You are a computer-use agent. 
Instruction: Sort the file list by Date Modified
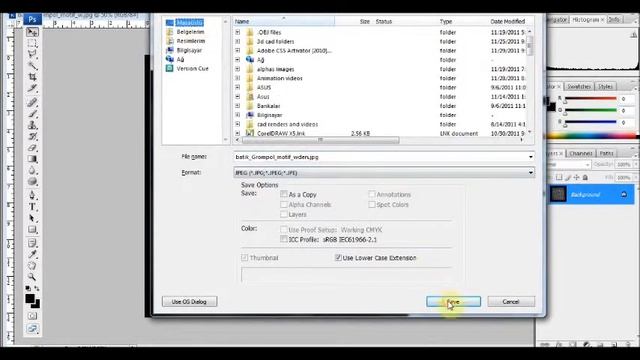[508, 21]
